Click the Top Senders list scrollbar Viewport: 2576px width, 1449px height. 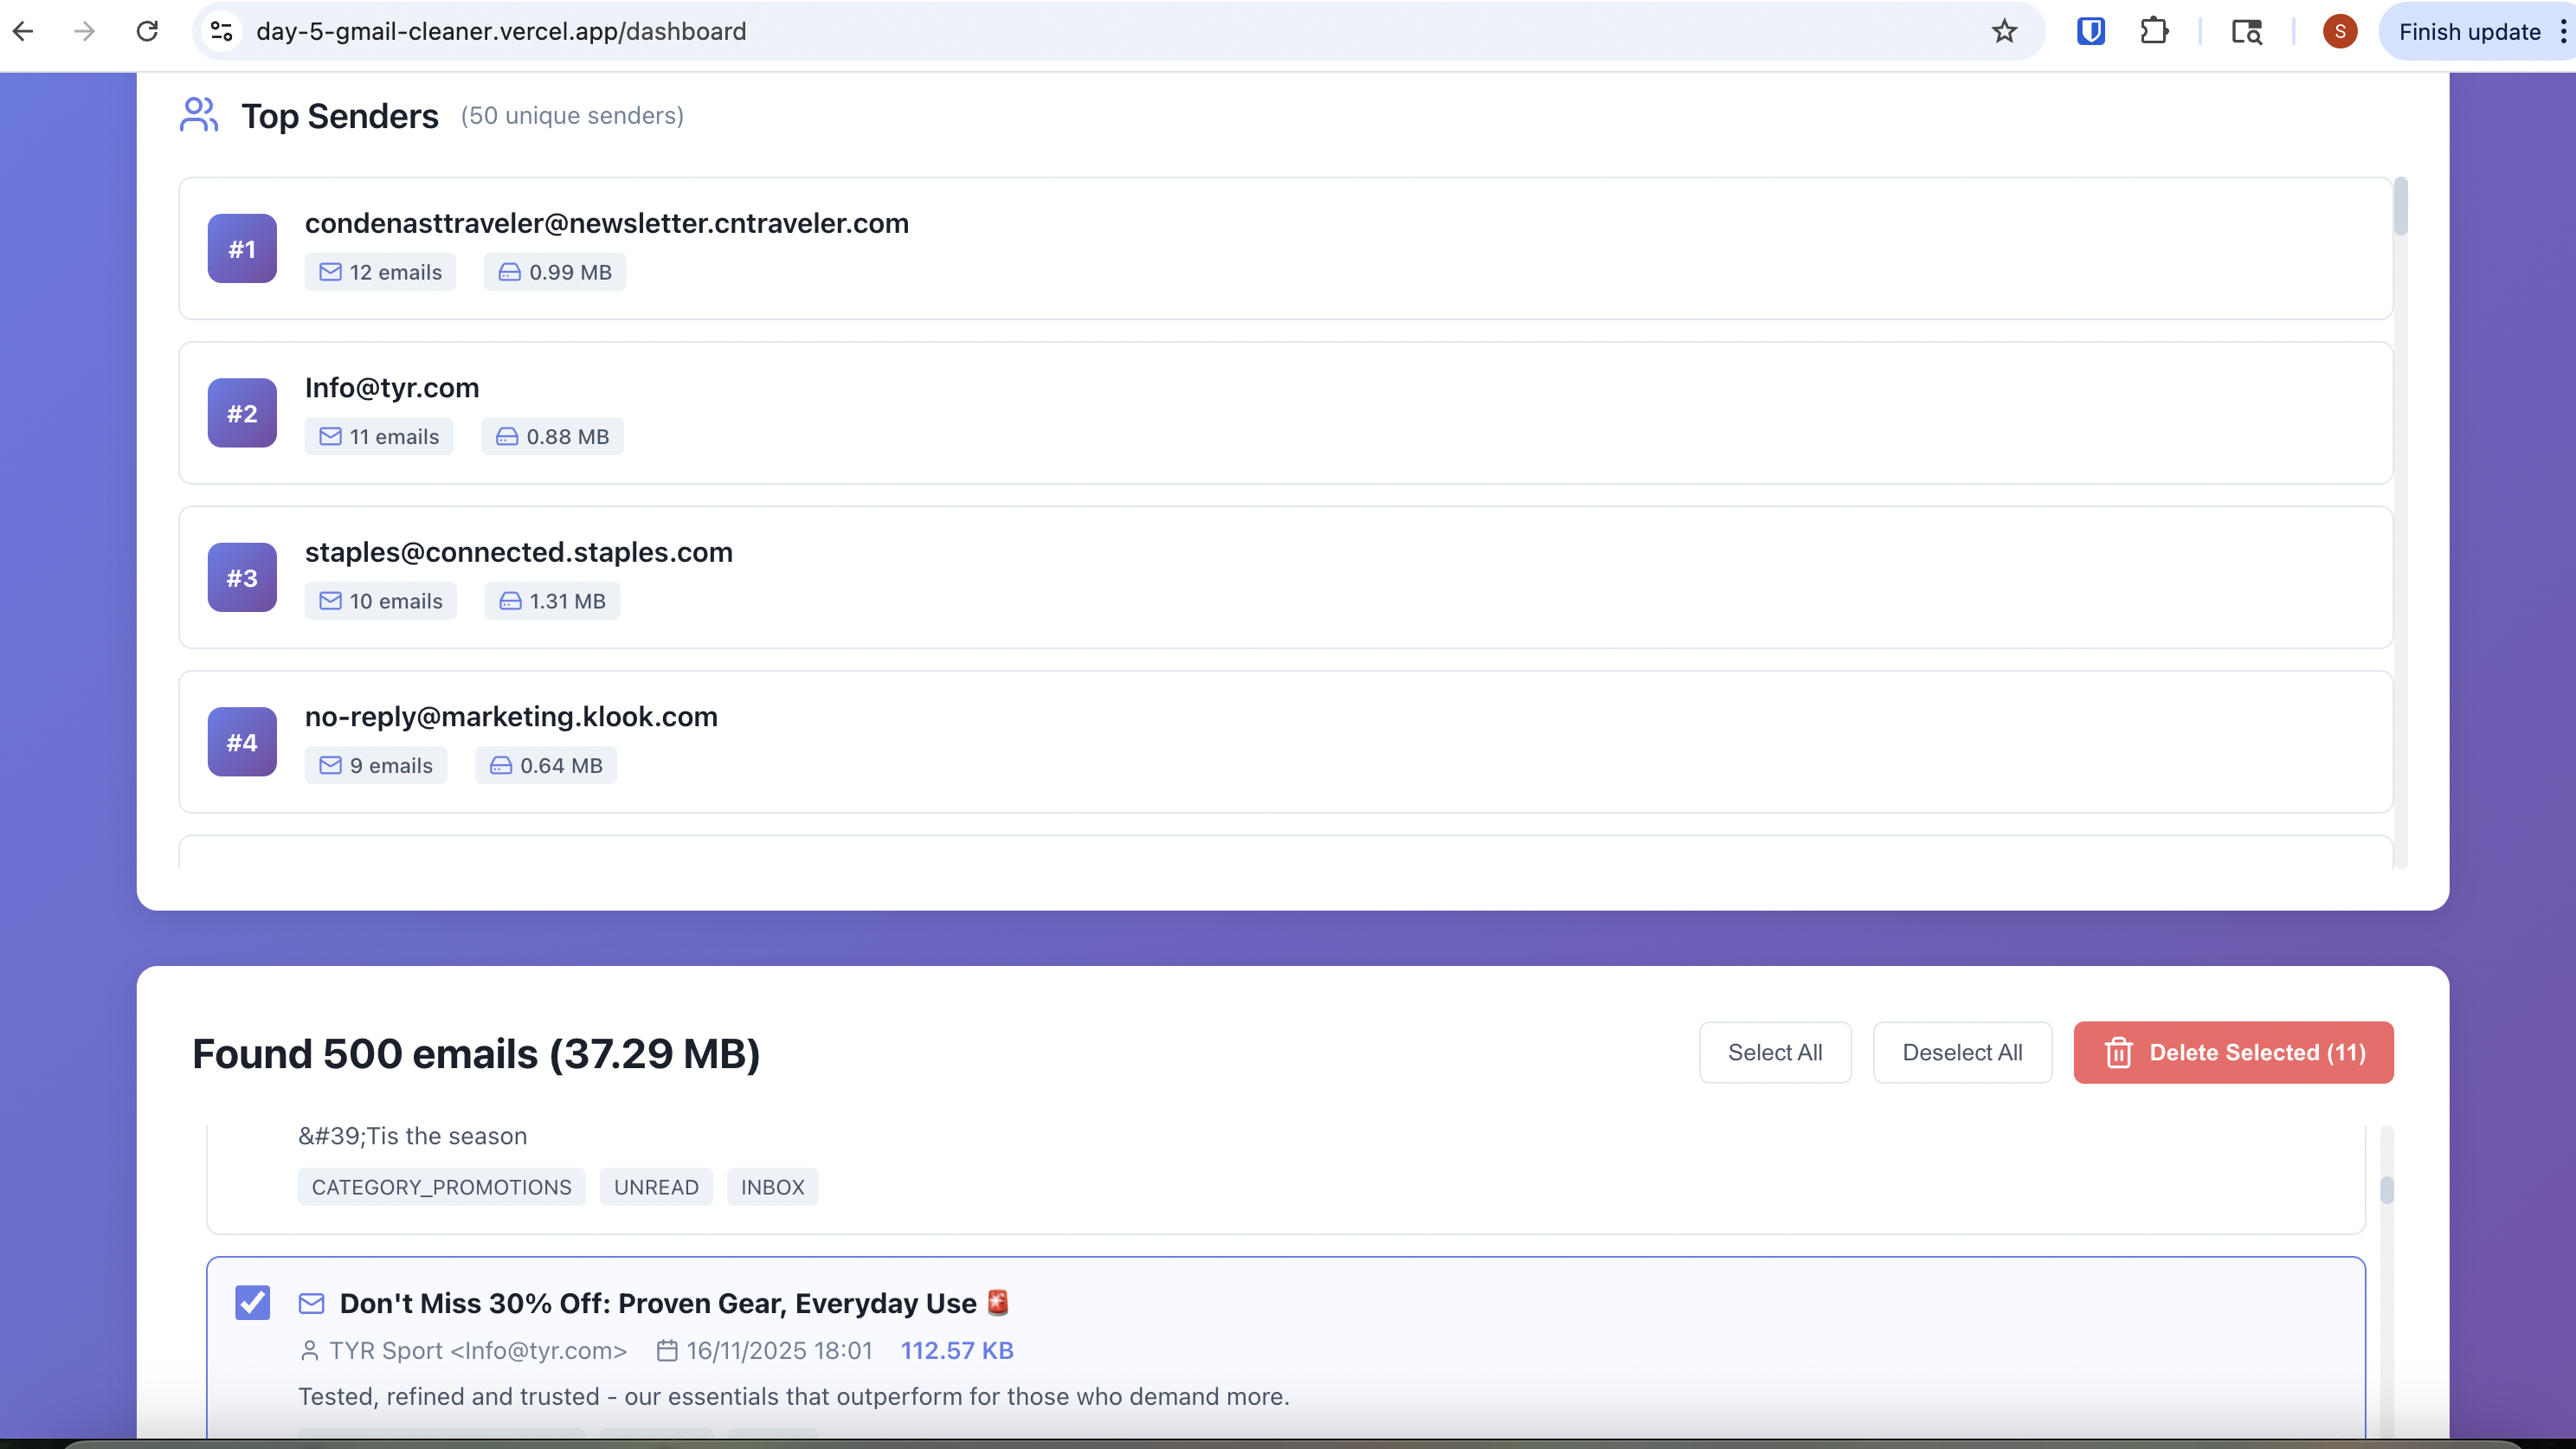point(2400,207)
